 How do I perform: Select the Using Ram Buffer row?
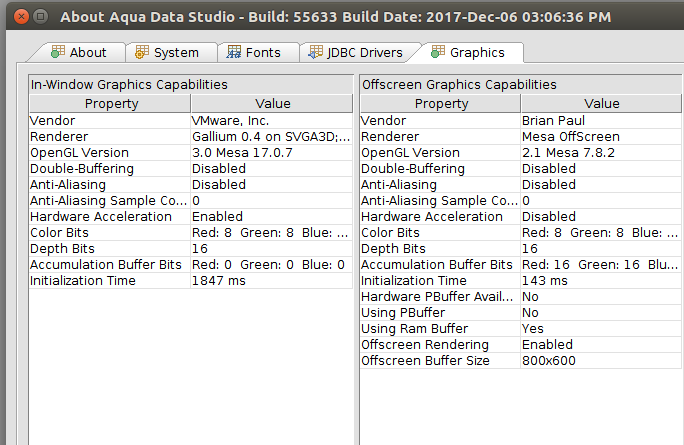(521, 329)
